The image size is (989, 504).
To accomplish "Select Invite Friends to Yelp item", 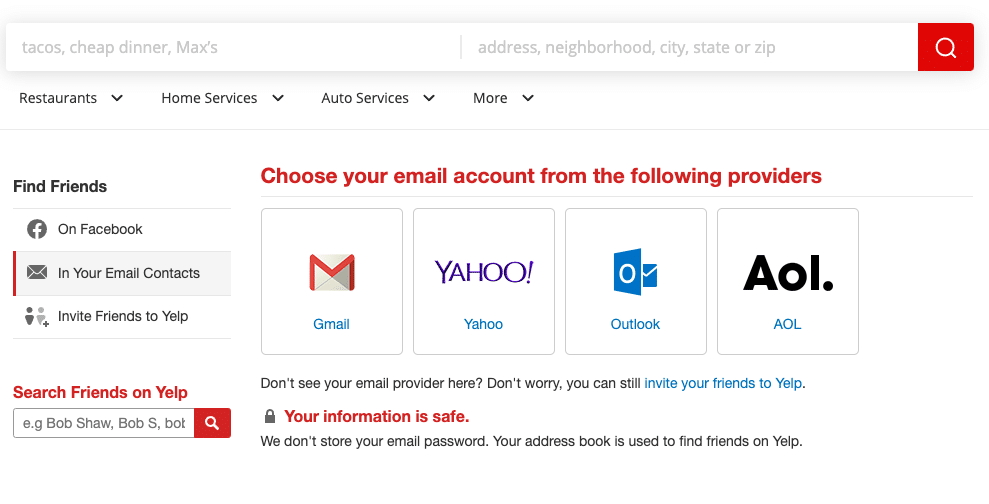I will [x=123, y=316].
